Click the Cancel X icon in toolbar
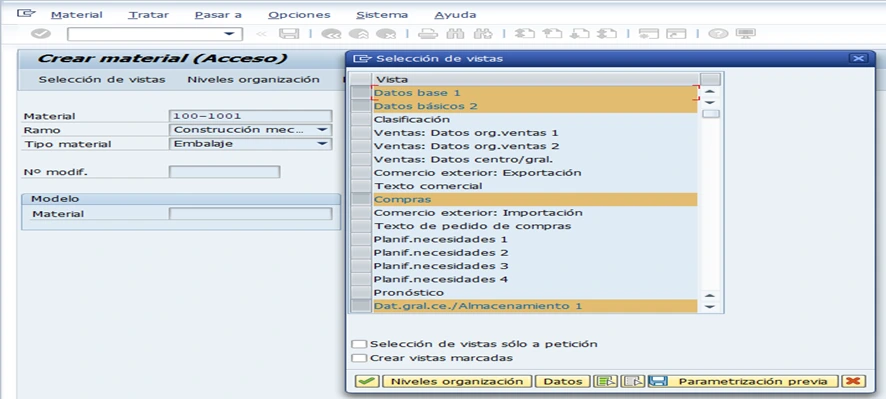The height and width of the screenshot is (399, 886). (x=386, y=34)
